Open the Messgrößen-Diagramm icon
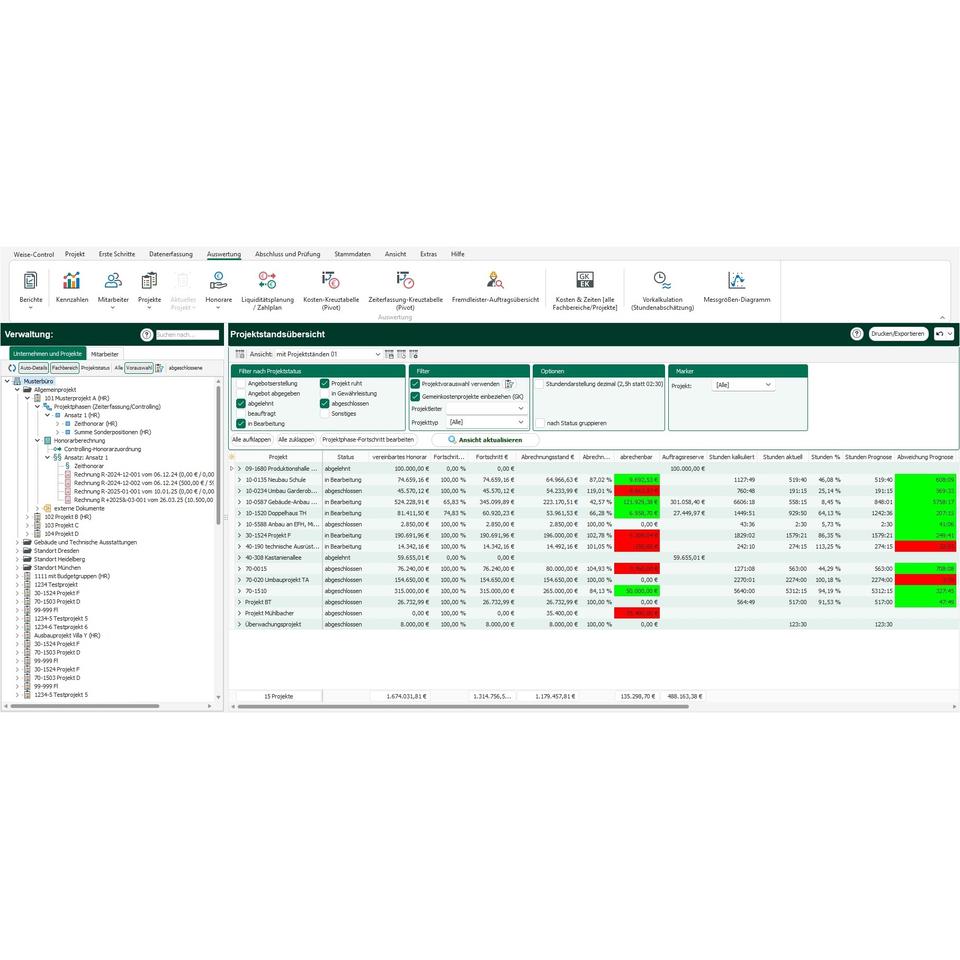 [x=737, y=281]
